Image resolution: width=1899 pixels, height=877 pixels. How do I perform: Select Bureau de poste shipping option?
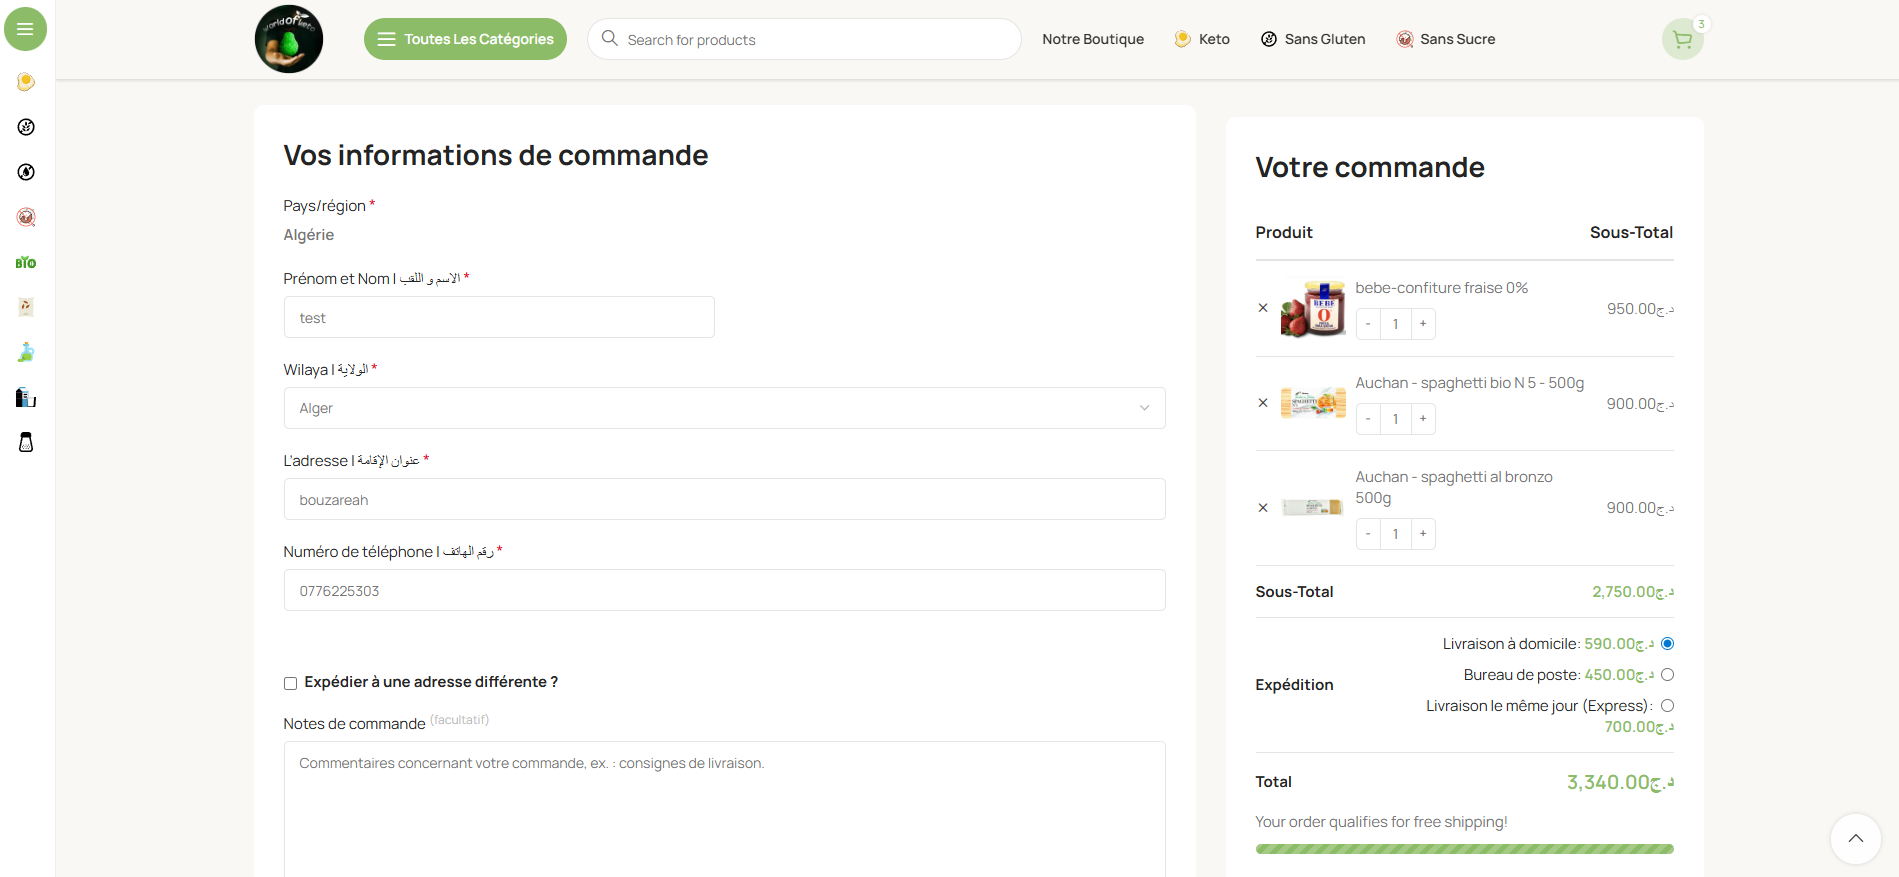pos(1667,675)
